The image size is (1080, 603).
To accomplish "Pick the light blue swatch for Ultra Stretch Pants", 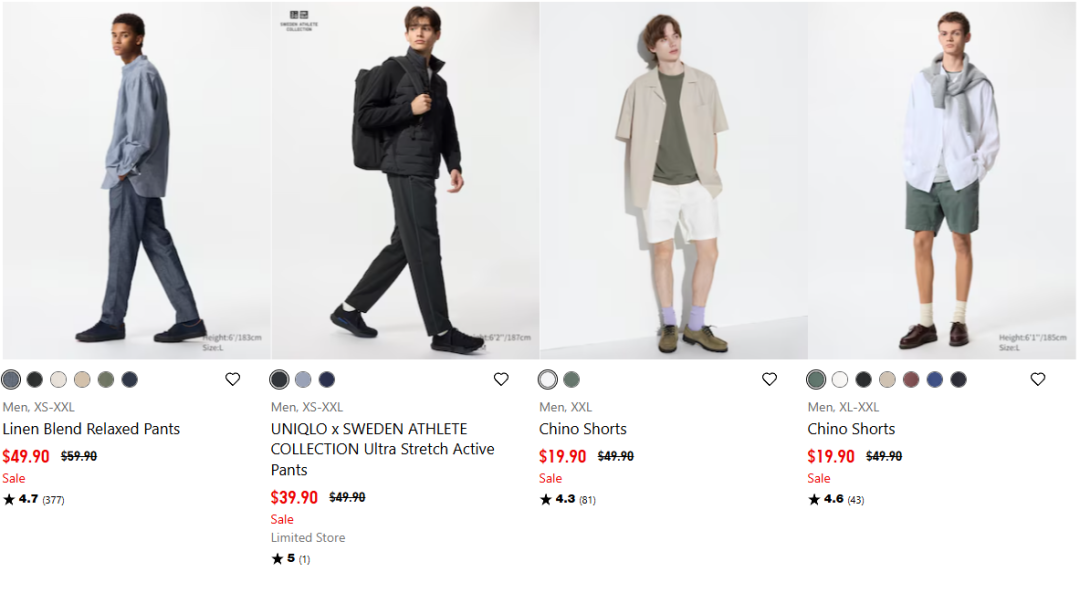I will [303, 380].
